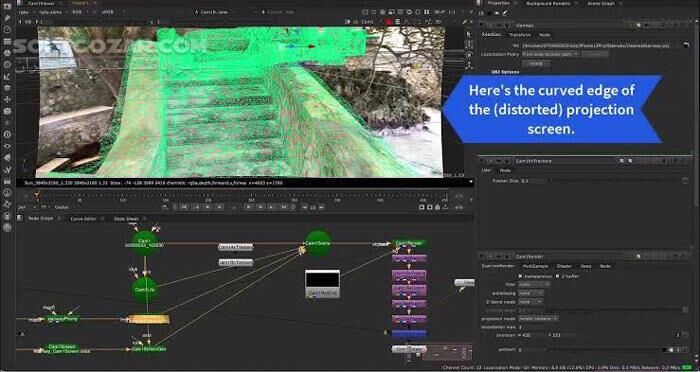This screenshot has width=700, height=372.
Task: Collapse the Cam1ArTrackers properties panel arrow
Action: [x=482, y=161]
